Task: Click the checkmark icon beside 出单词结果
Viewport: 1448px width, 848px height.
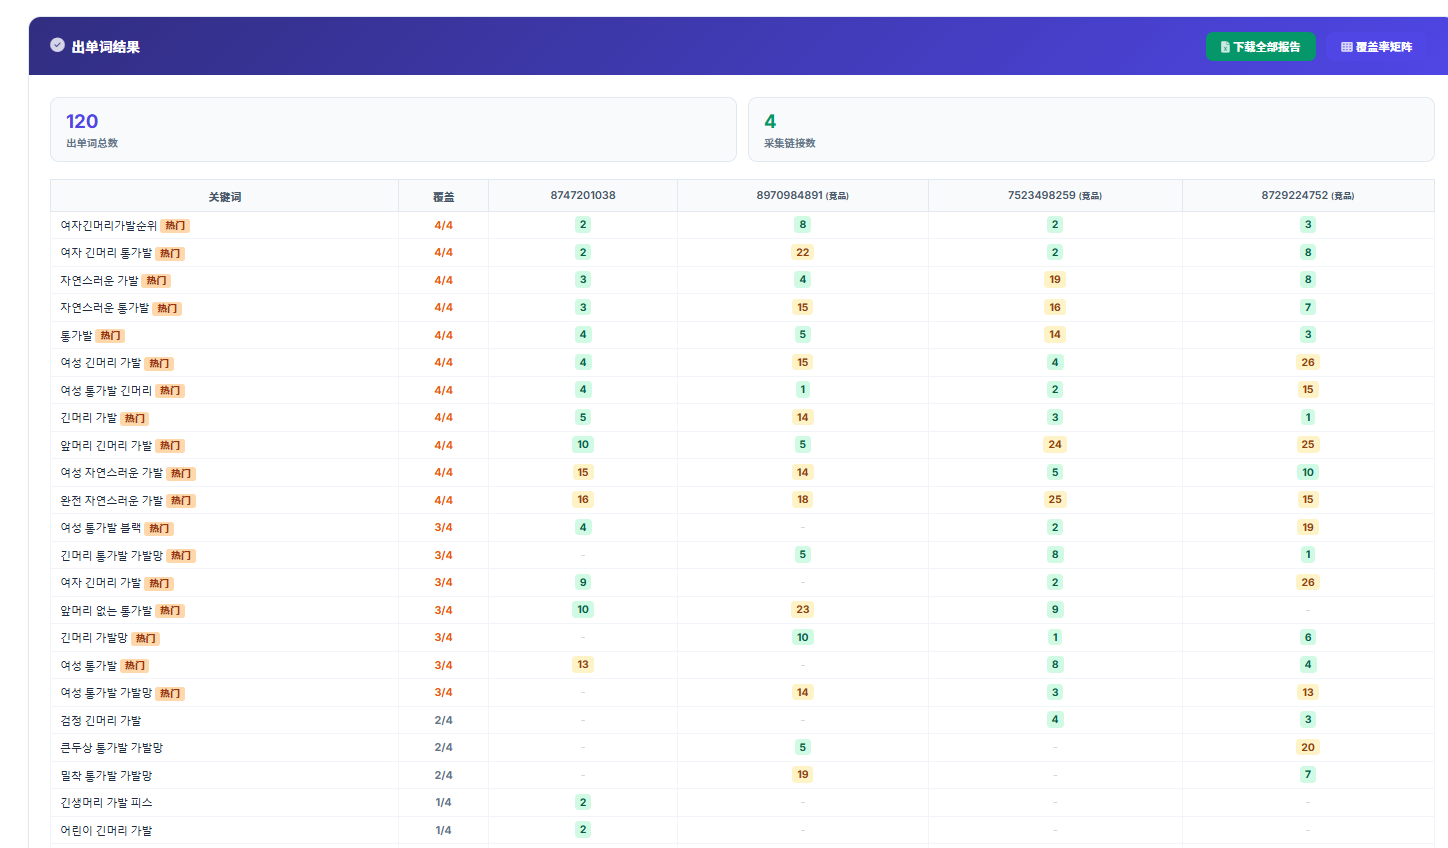Action: click(57, 45)
